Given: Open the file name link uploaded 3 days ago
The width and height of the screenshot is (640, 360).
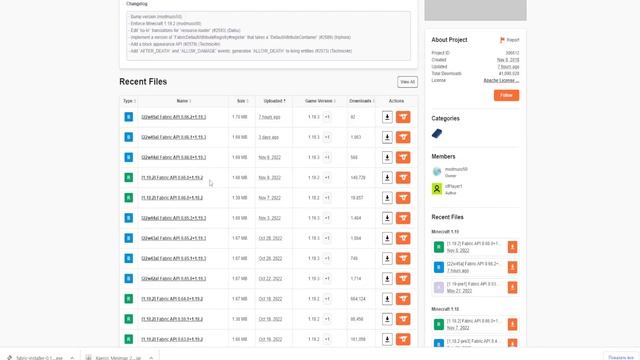Looking at the screenshot, I should [x=173, y=137].
